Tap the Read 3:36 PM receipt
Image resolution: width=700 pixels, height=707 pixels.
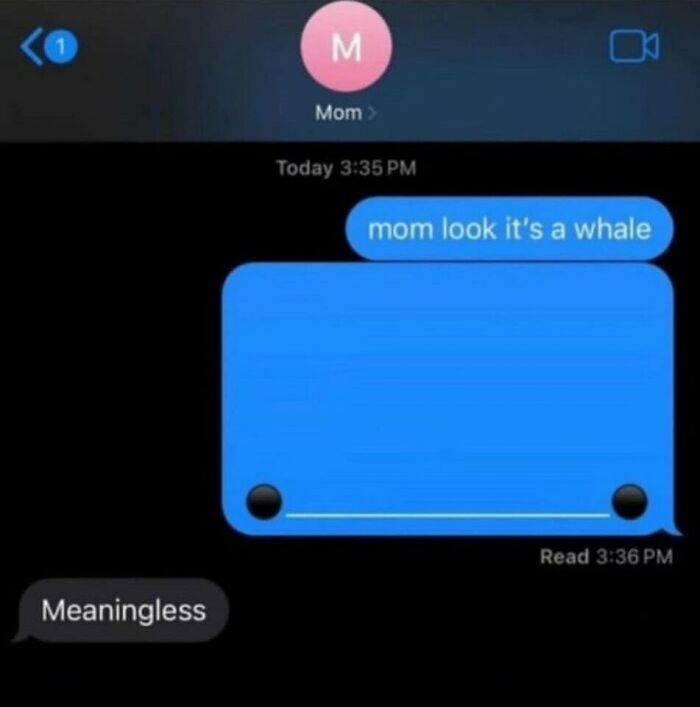606,556
